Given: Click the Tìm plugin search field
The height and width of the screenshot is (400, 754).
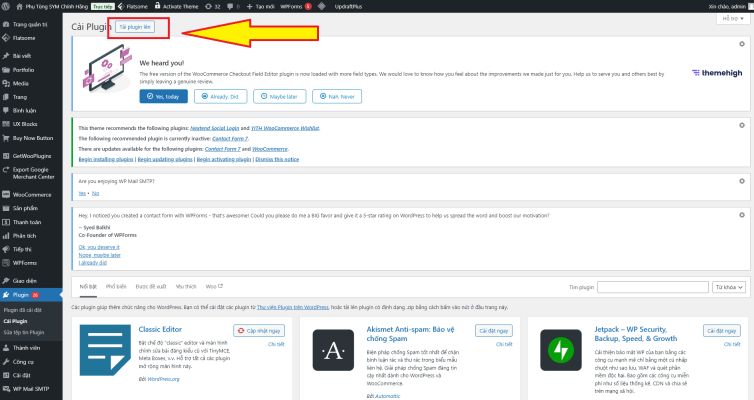Looking at the screenshot, I should point(648,287).
